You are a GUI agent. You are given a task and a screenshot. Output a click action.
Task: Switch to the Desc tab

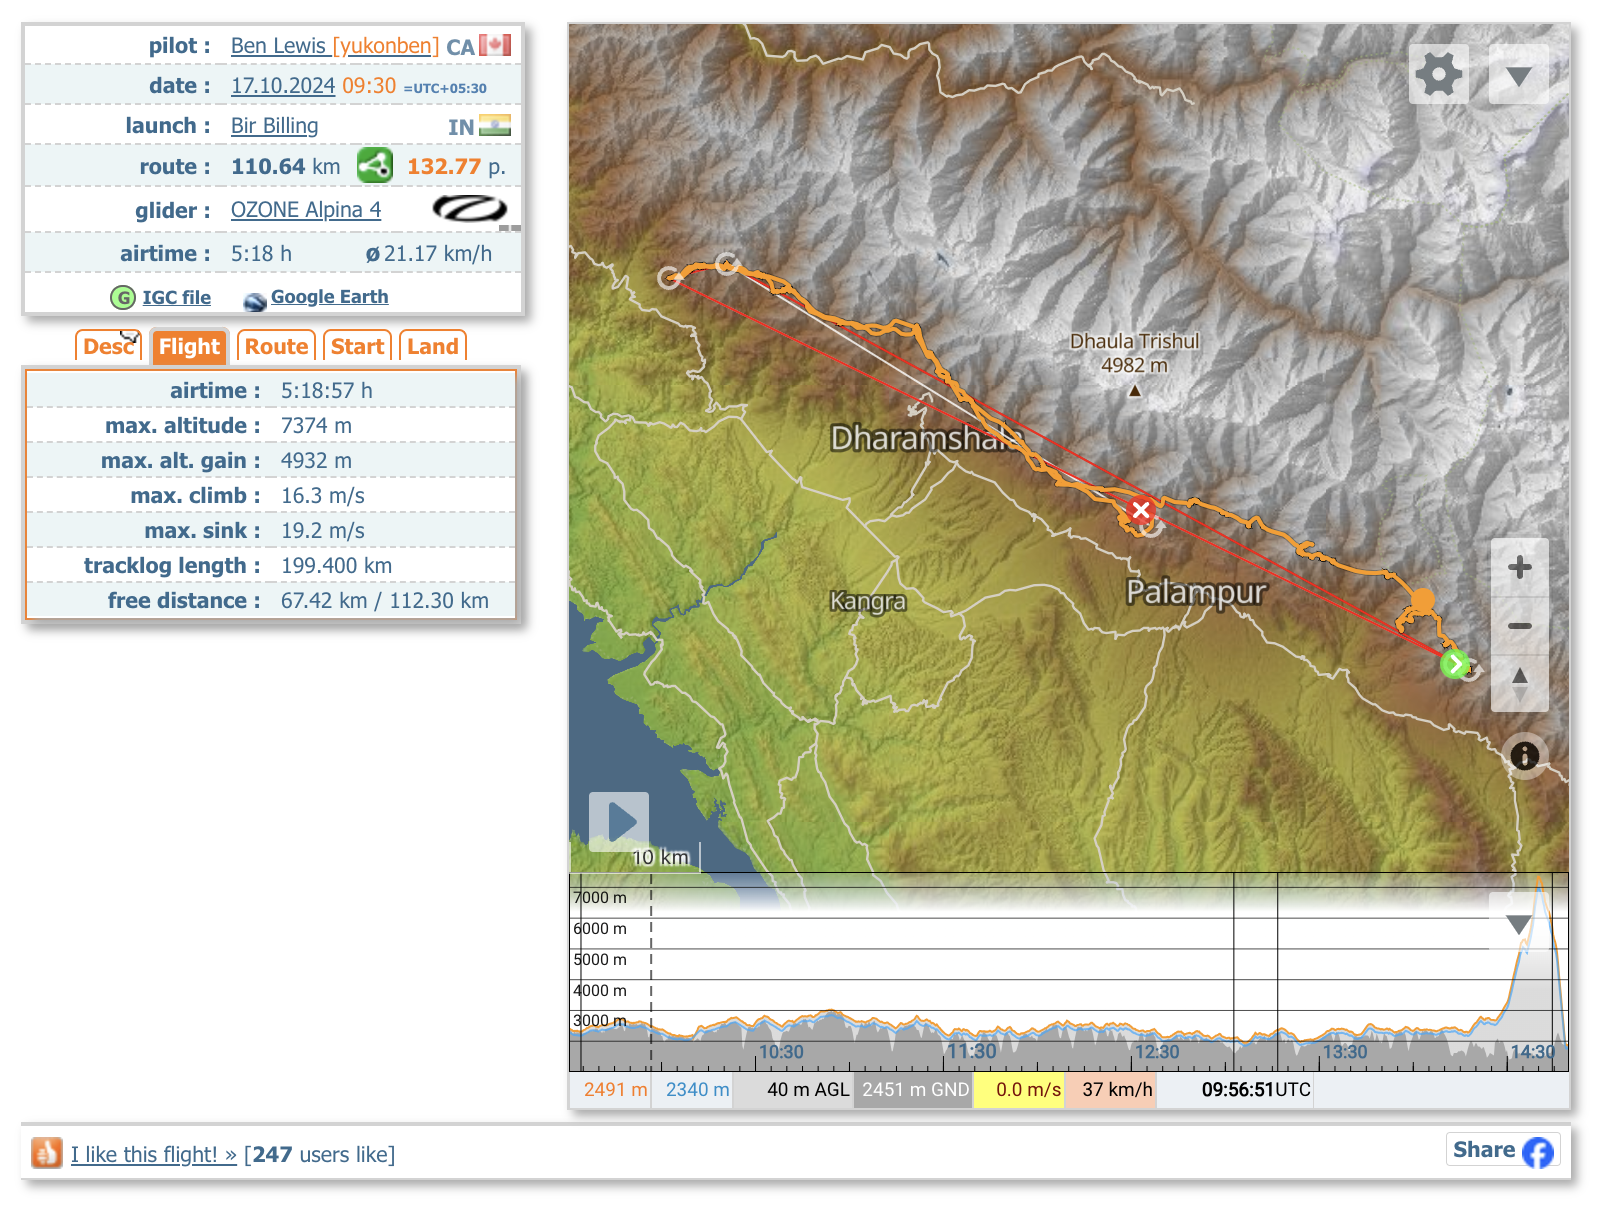(108, 347)
